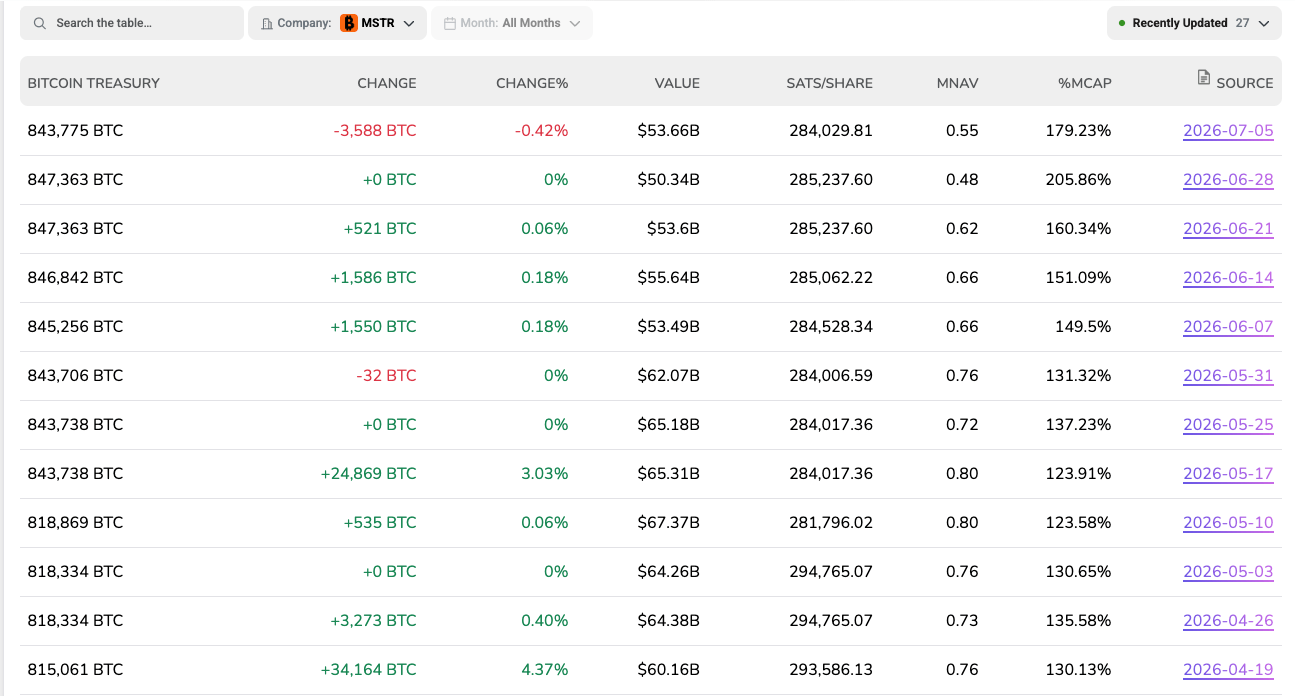
Task: Click the 130.13% market cap cell
Action: point(1078,670)
